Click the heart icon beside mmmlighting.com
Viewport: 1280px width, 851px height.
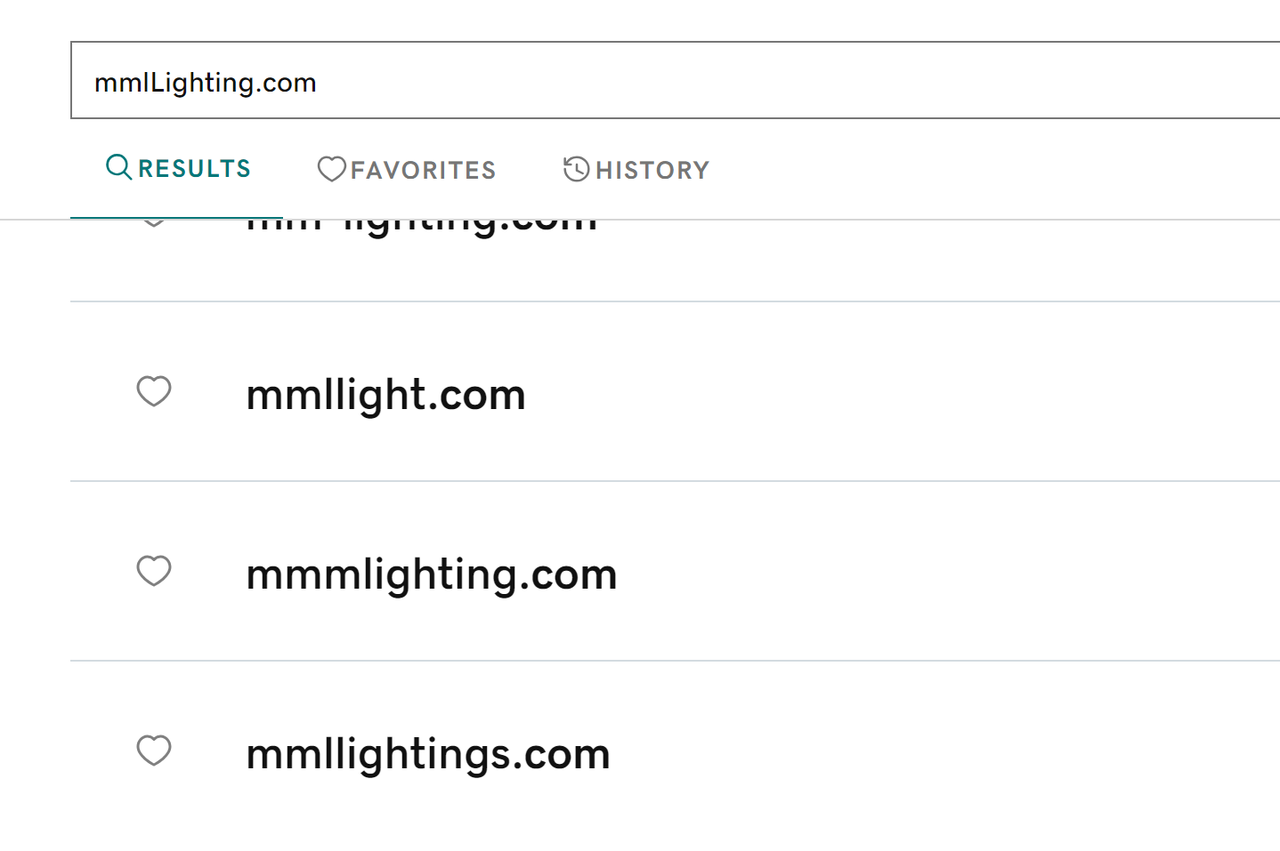pyautogui.click(x=154, y=571)
